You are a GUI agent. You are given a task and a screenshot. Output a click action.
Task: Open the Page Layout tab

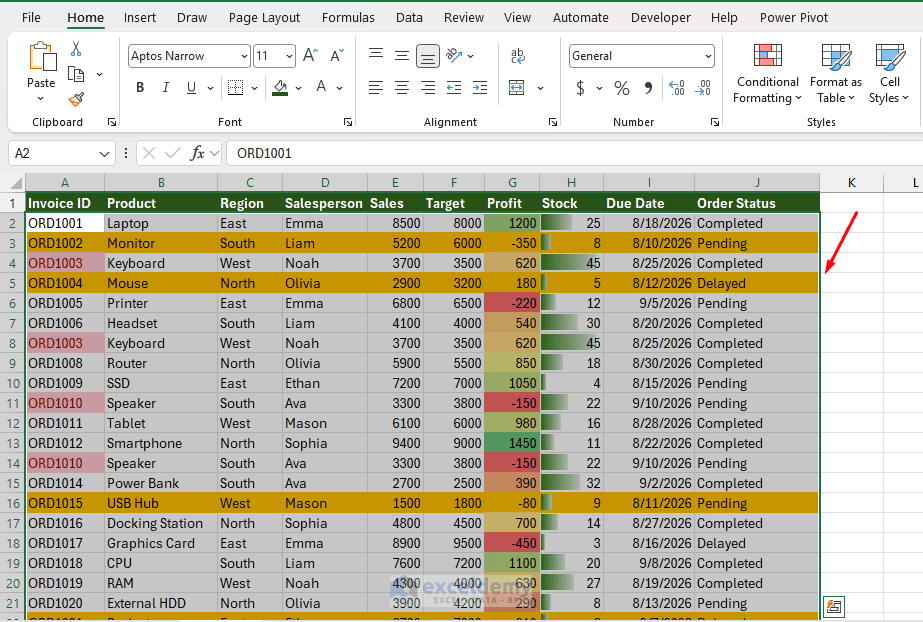pos(264,18)
